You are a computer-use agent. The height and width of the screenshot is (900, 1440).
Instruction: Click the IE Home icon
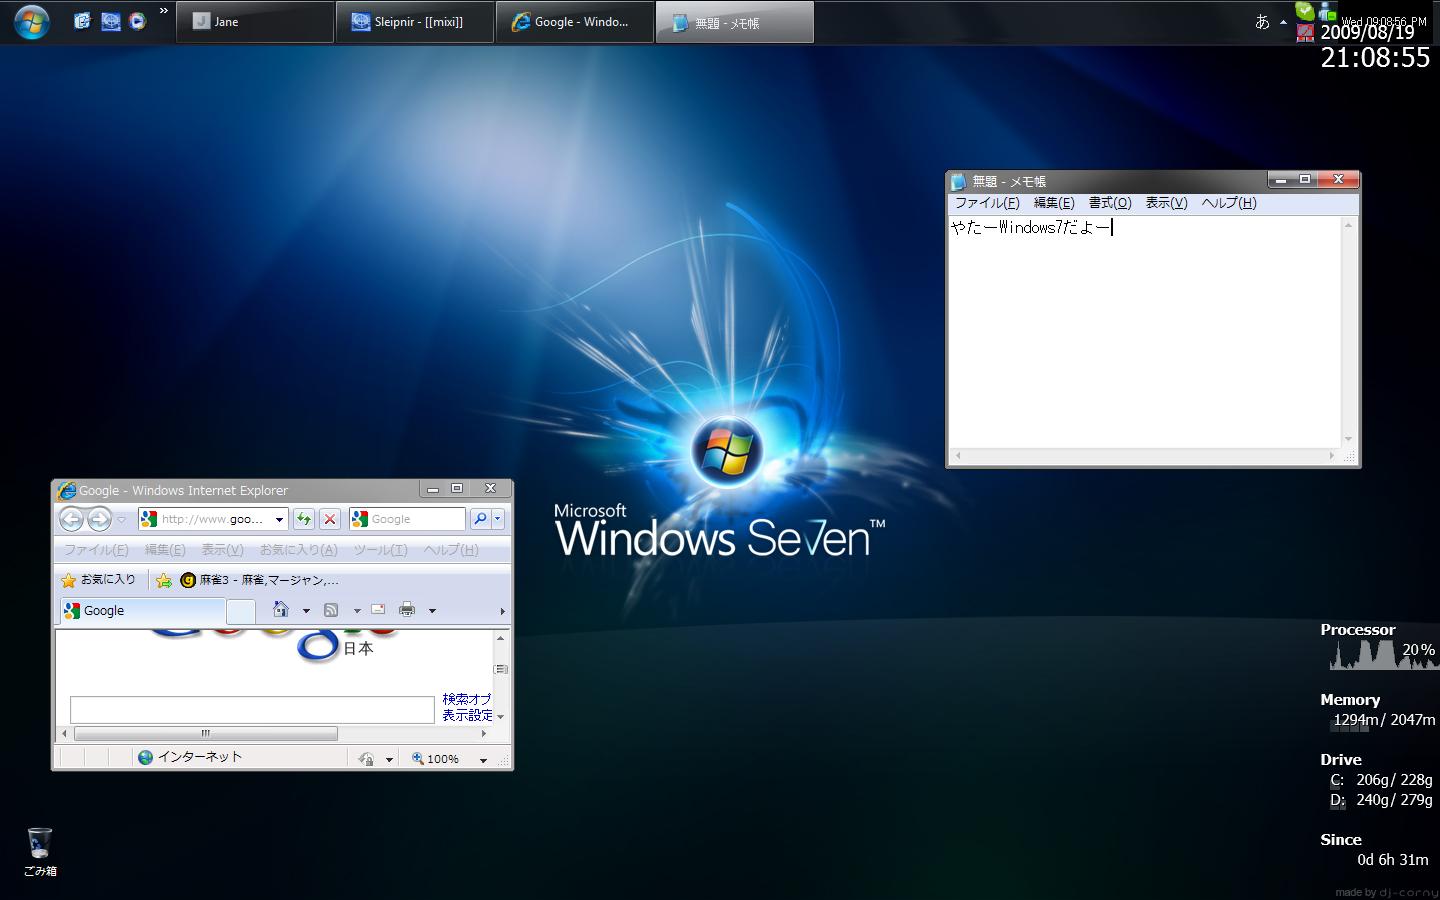tap(281, 610)
